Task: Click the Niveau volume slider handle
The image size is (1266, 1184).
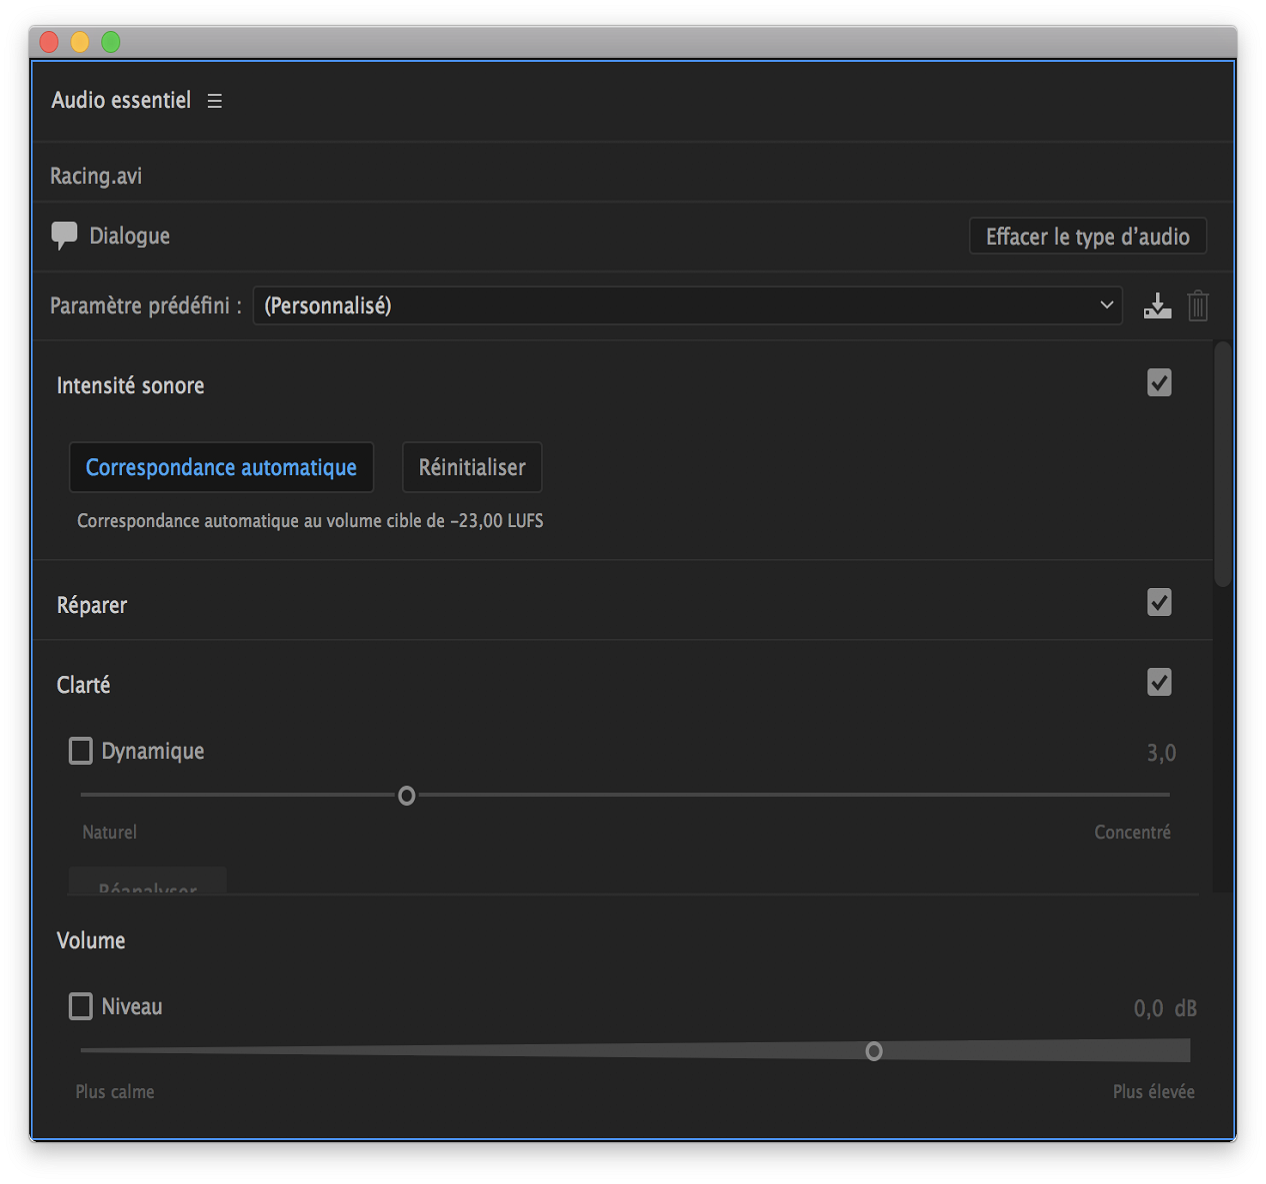Action: 874,1051
